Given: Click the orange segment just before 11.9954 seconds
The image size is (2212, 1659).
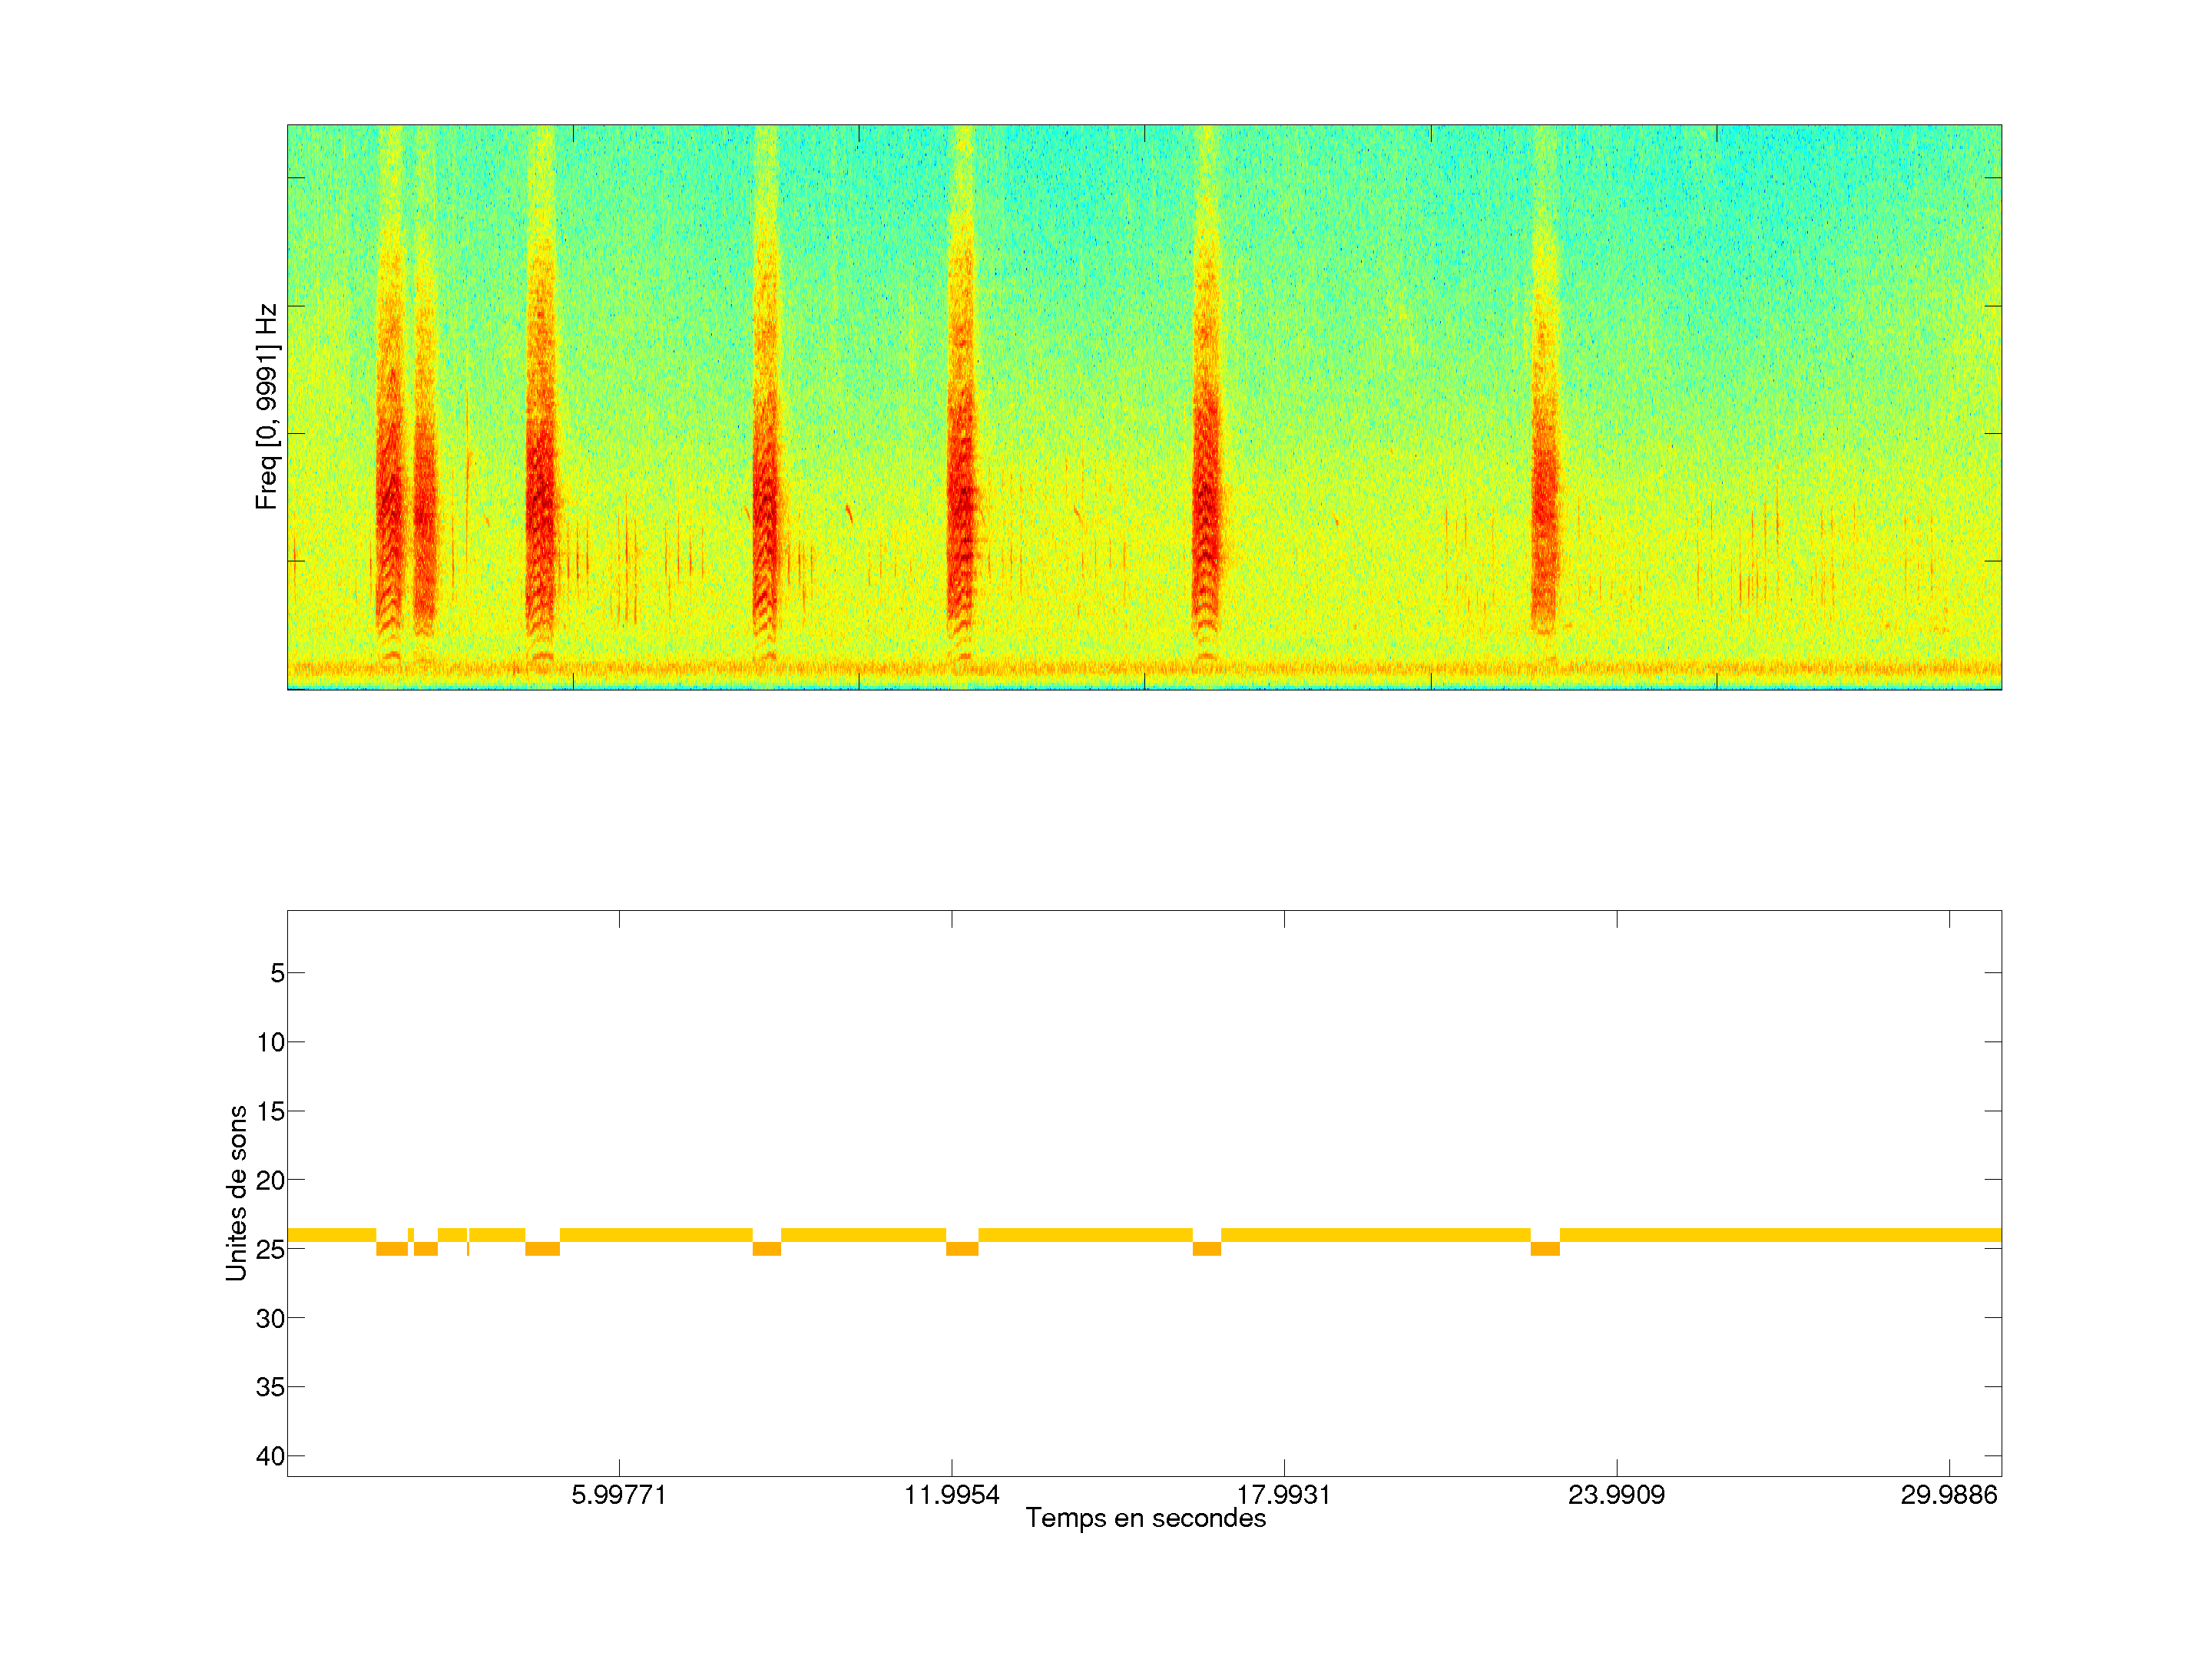Looking at the screenshot, I should coord(962,1249).
